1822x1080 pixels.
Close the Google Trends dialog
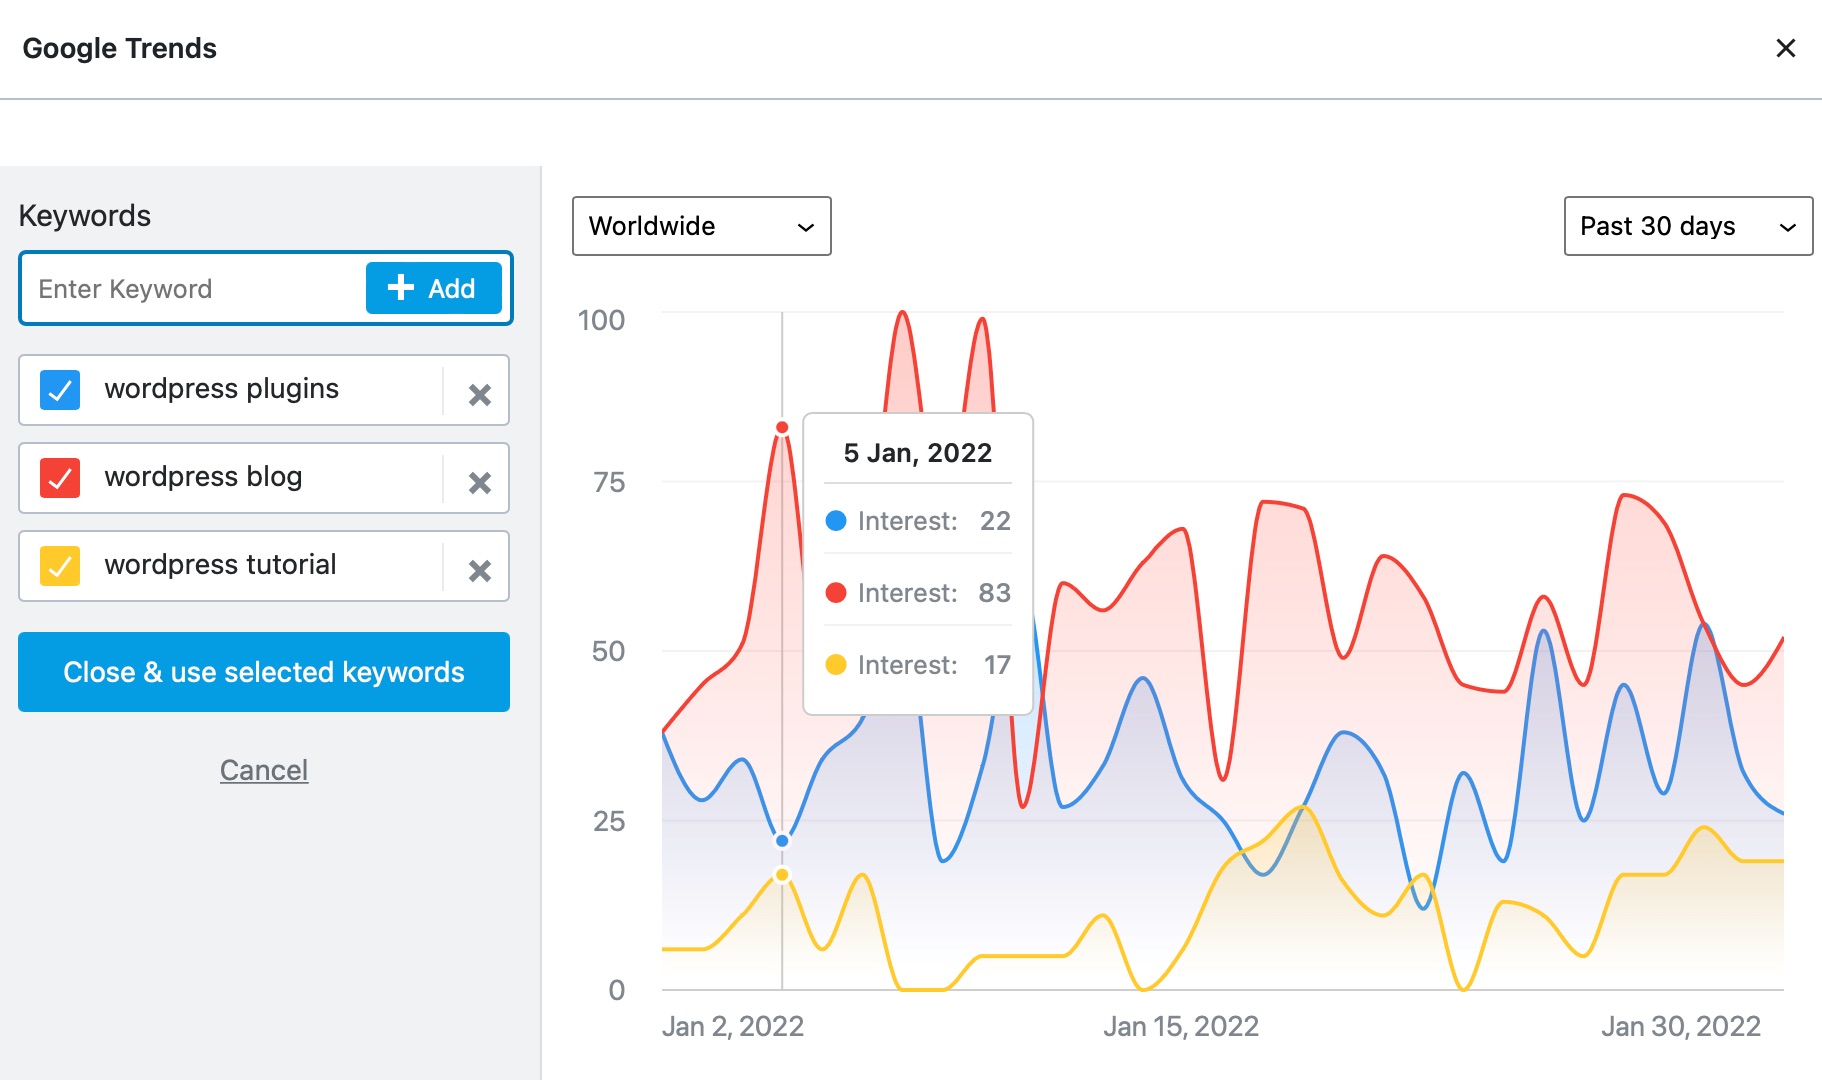coord(1785,48)
